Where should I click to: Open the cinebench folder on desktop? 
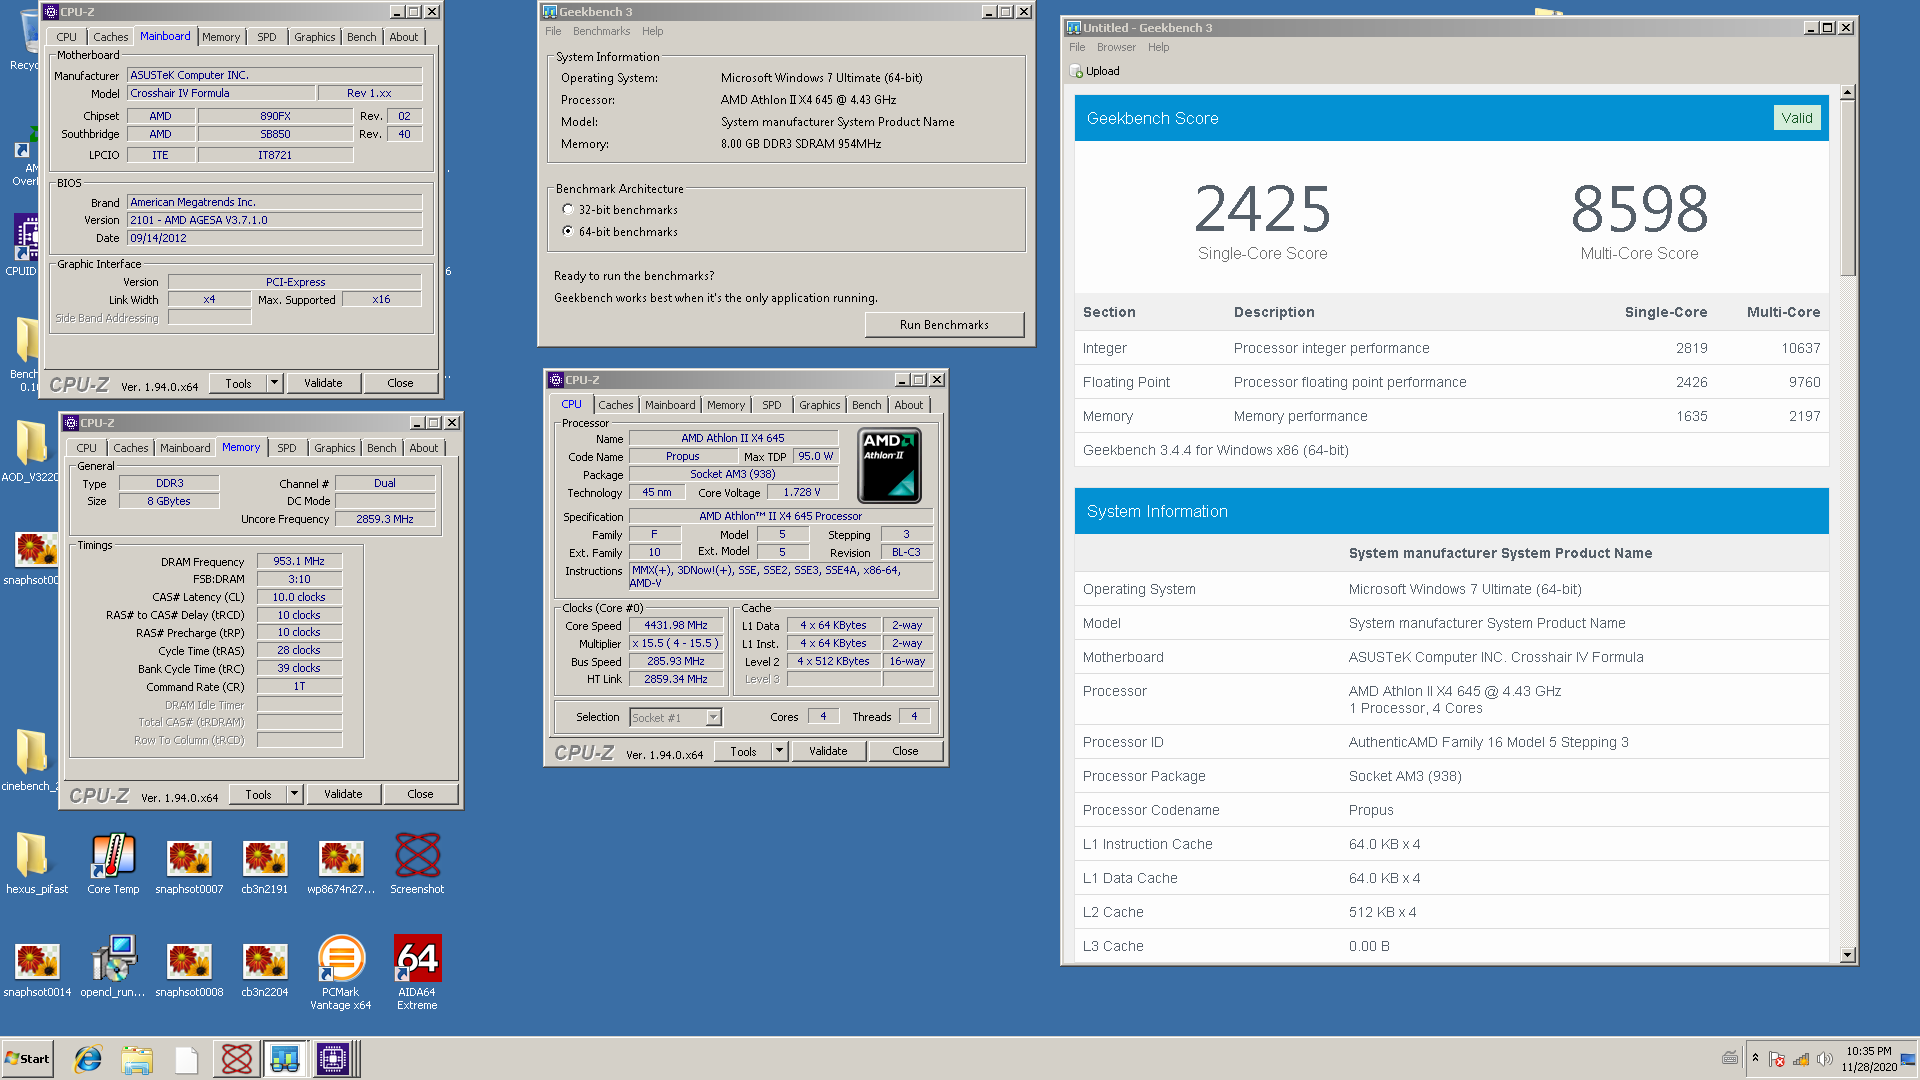pyautogui.click(x=31, y=758)
